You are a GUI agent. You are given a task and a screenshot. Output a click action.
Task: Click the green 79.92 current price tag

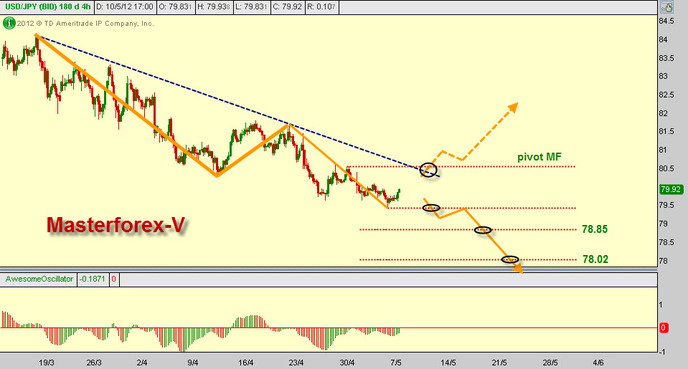click(x=671, y=190)
